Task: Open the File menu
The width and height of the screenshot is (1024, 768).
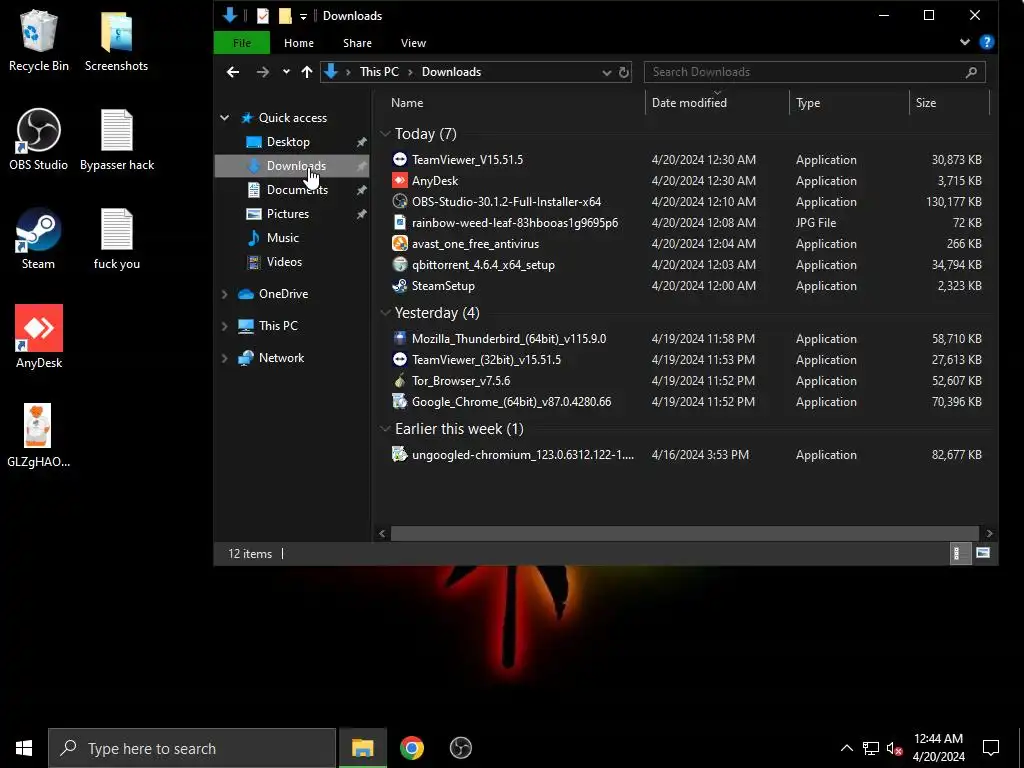Action: (x=242, y=43)
